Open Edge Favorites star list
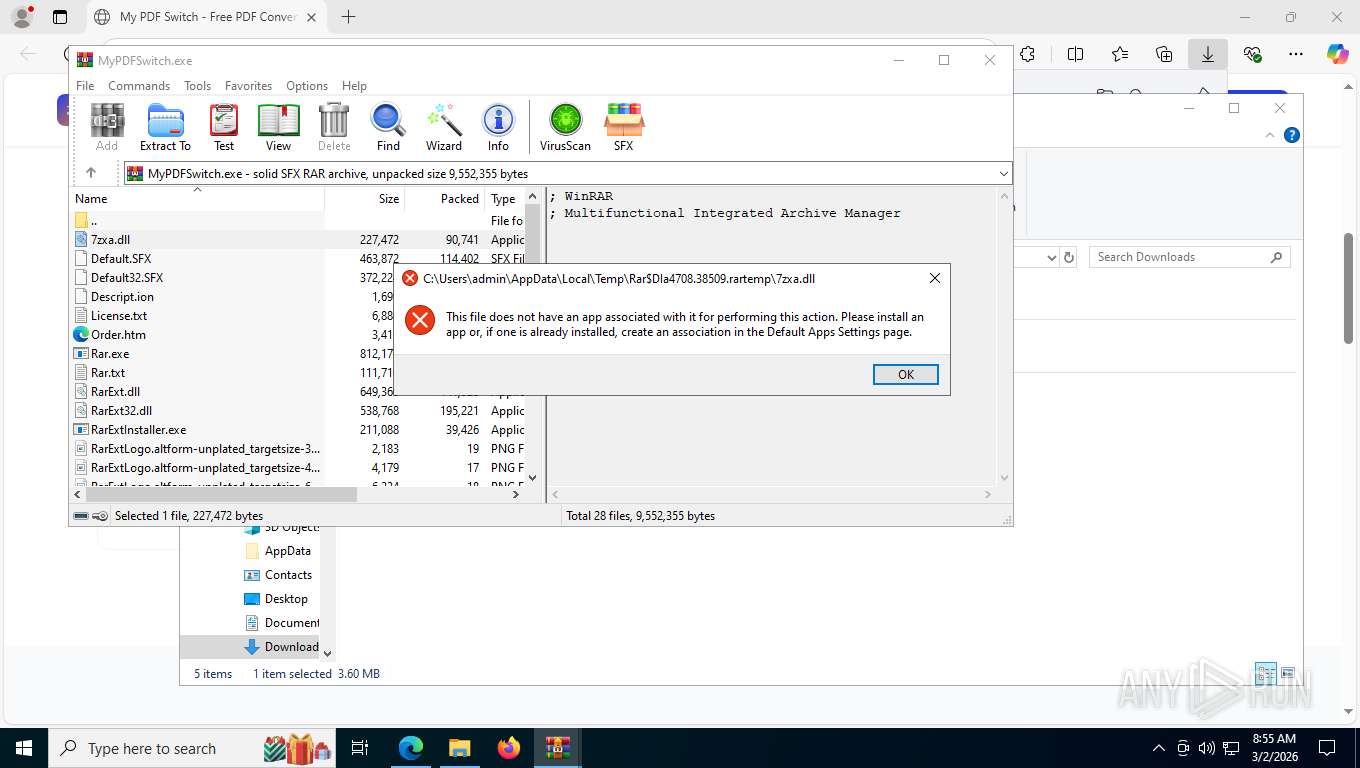 (x=1119, y=54)
